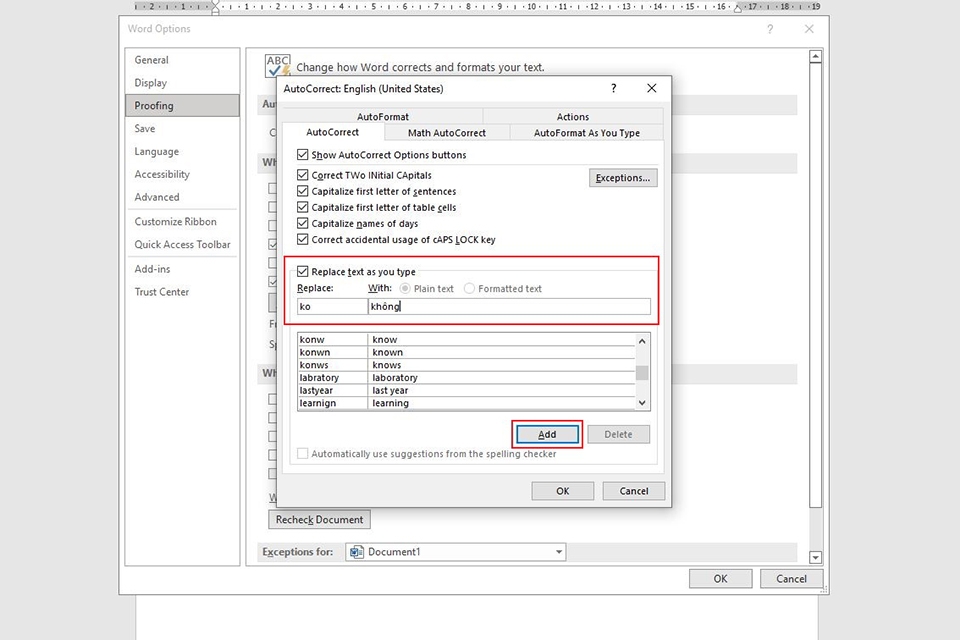
Task: Click the Exceptions button
Action: click(x=623, y=177)
